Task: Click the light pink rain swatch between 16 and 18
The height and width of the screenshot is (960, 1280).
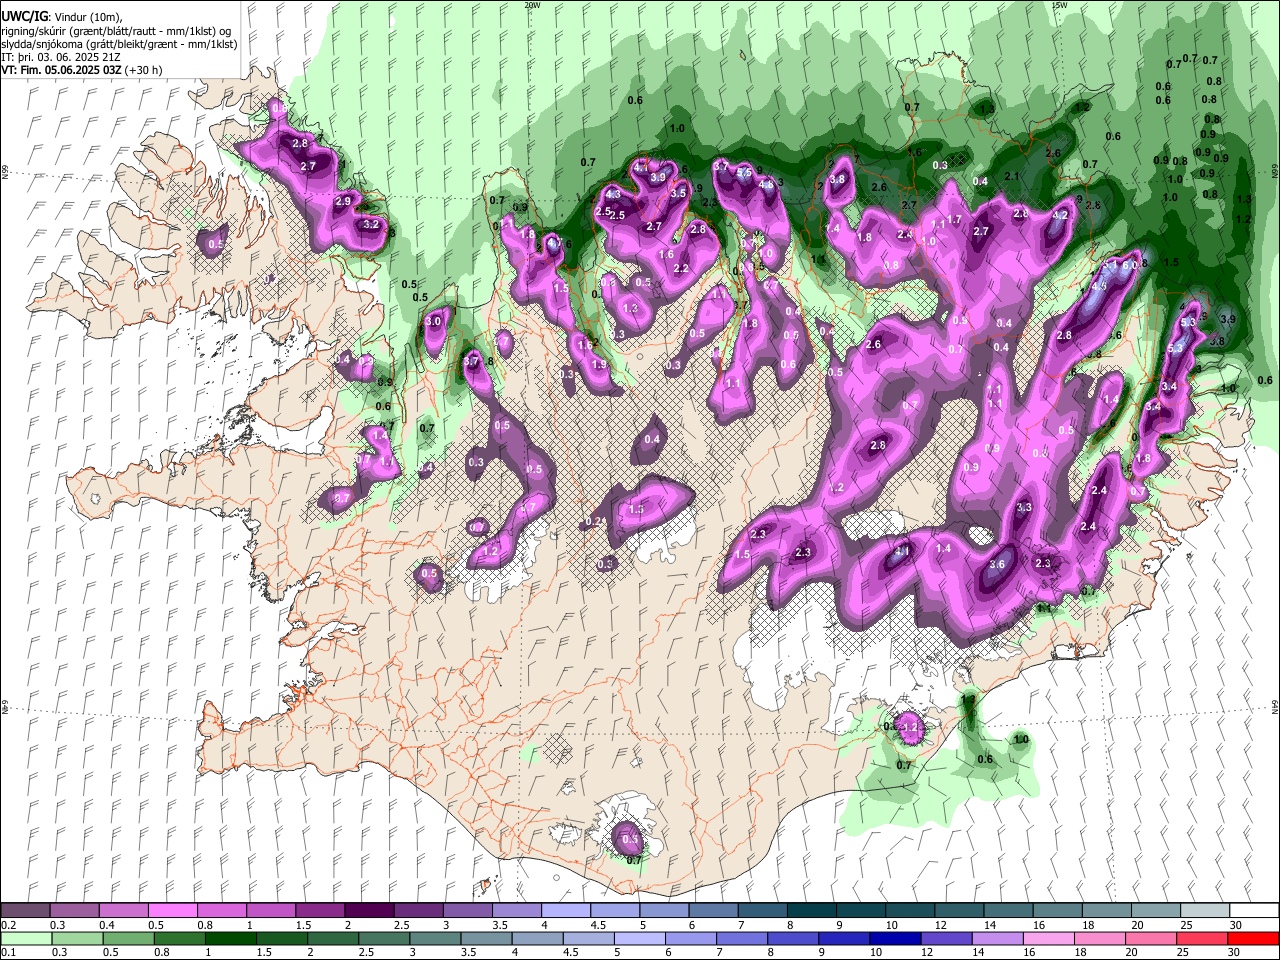Action: [x=1048, y=938]
